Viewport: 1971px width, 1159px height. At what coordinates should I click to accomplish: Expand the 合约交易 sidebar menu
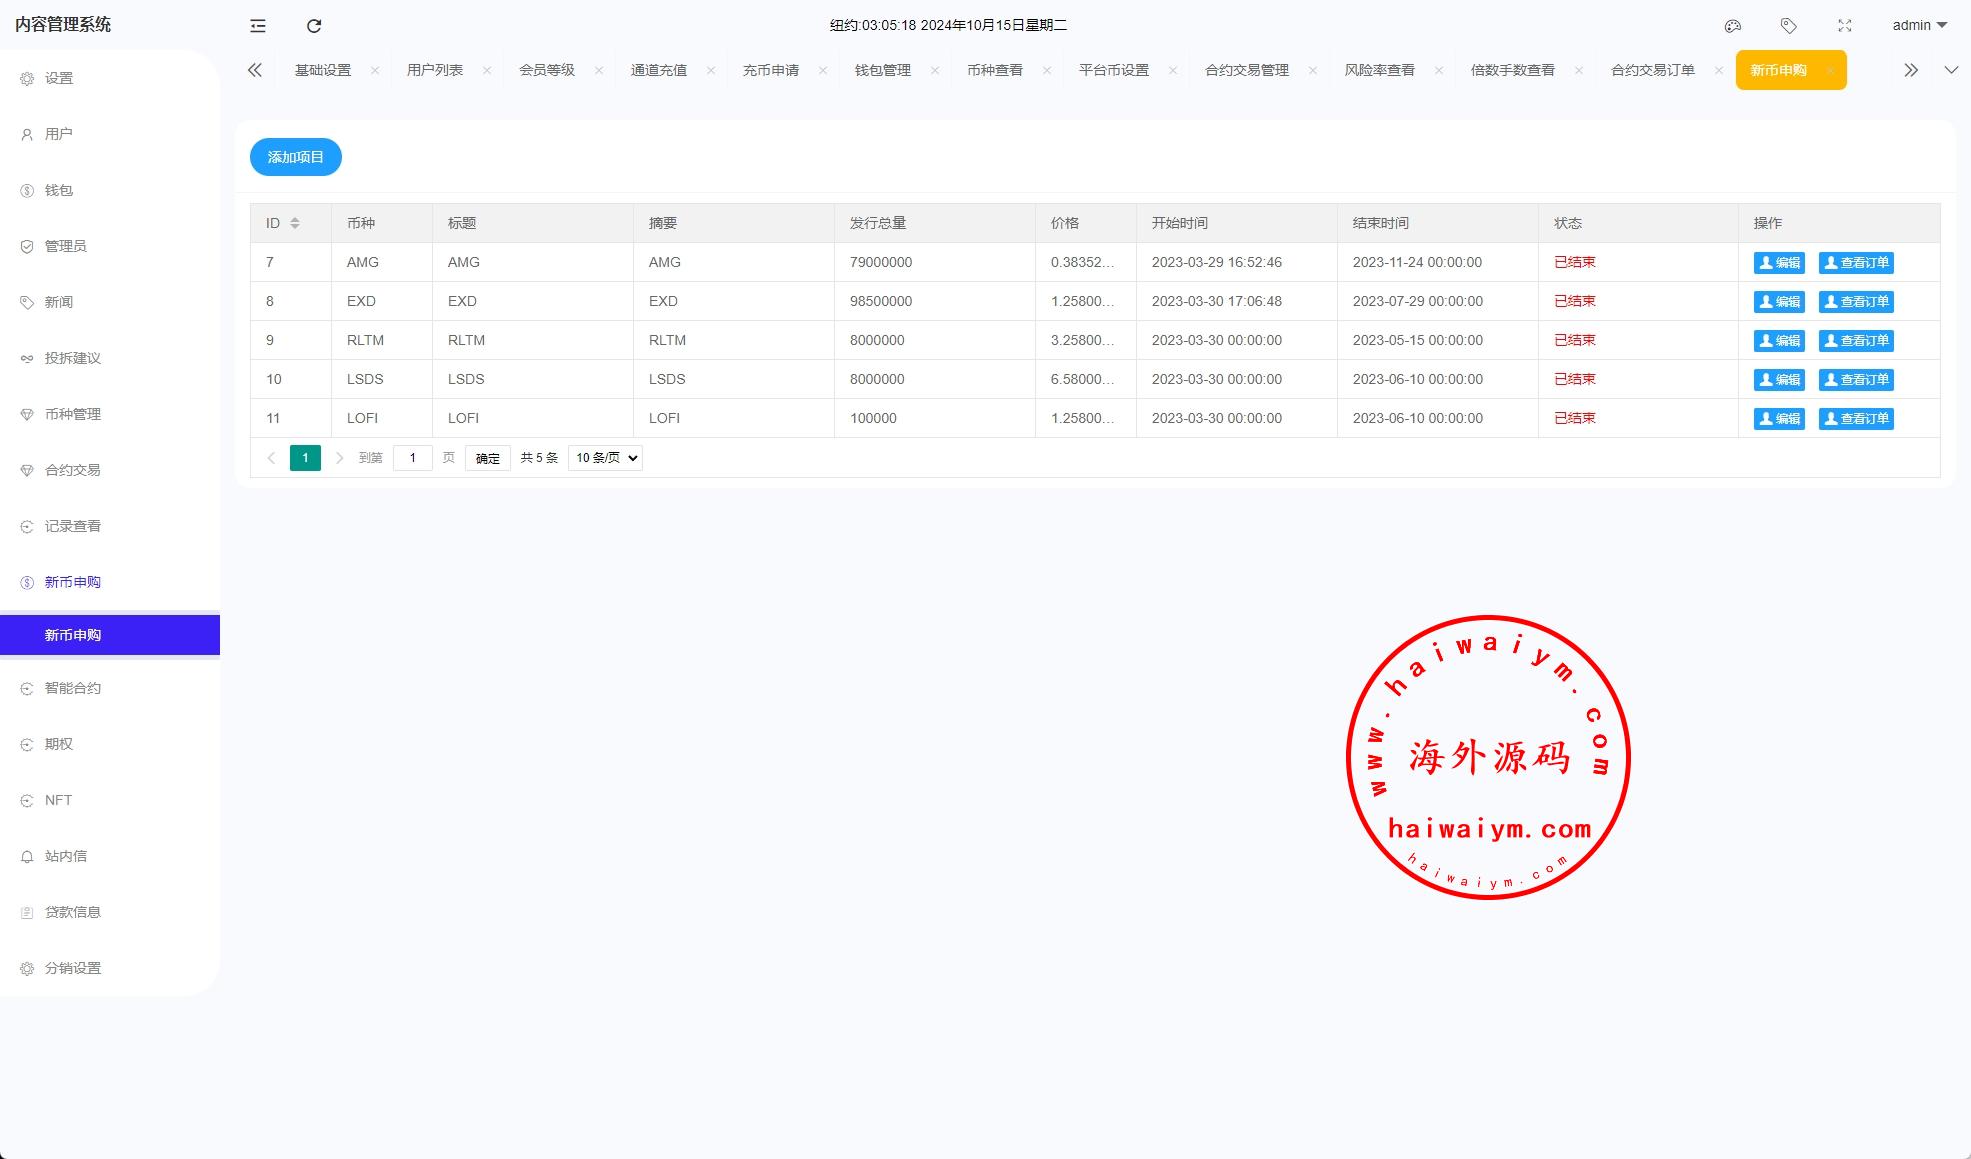click(x=73, y=470)
